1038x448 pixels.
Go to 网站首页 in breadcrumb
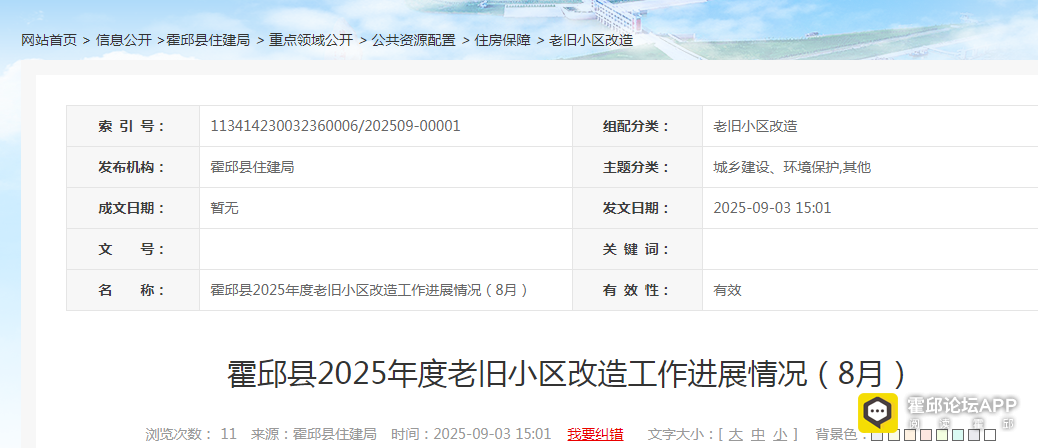click(49, 40)
